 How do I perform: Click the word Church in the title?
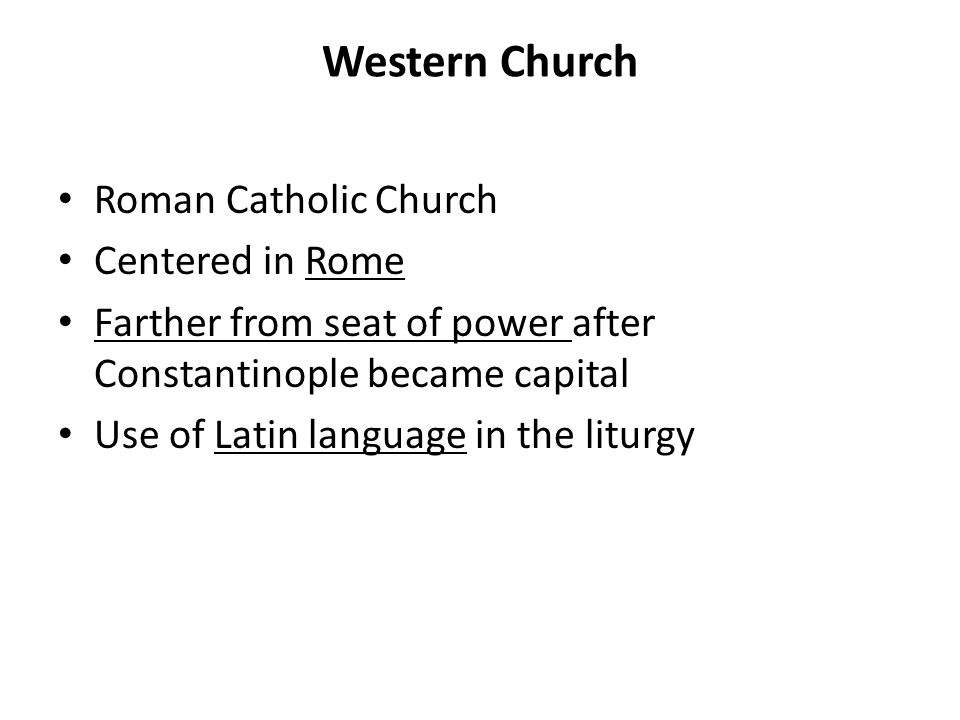569,62
